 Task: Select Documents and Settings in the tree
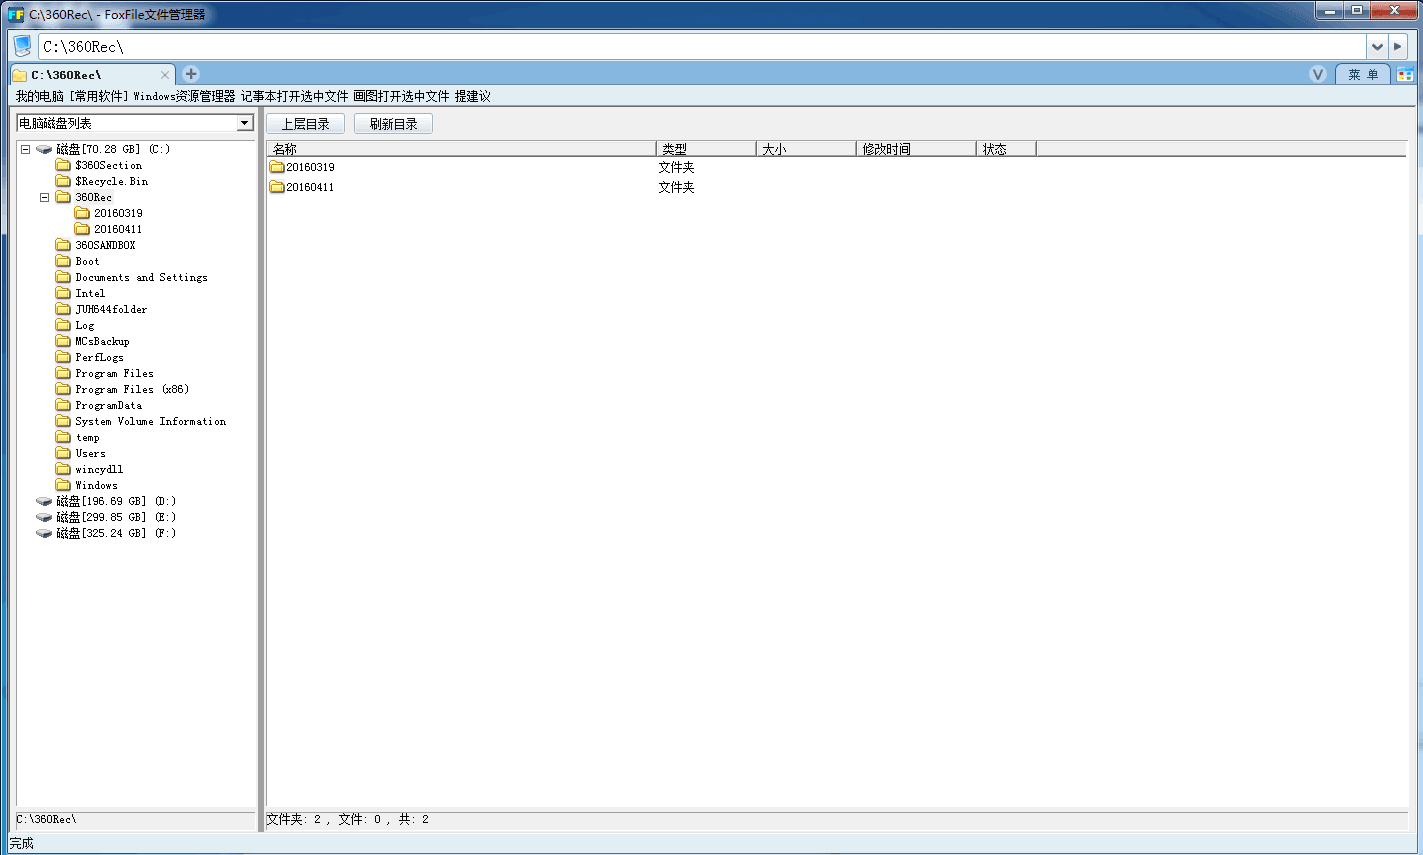[141, 277]
